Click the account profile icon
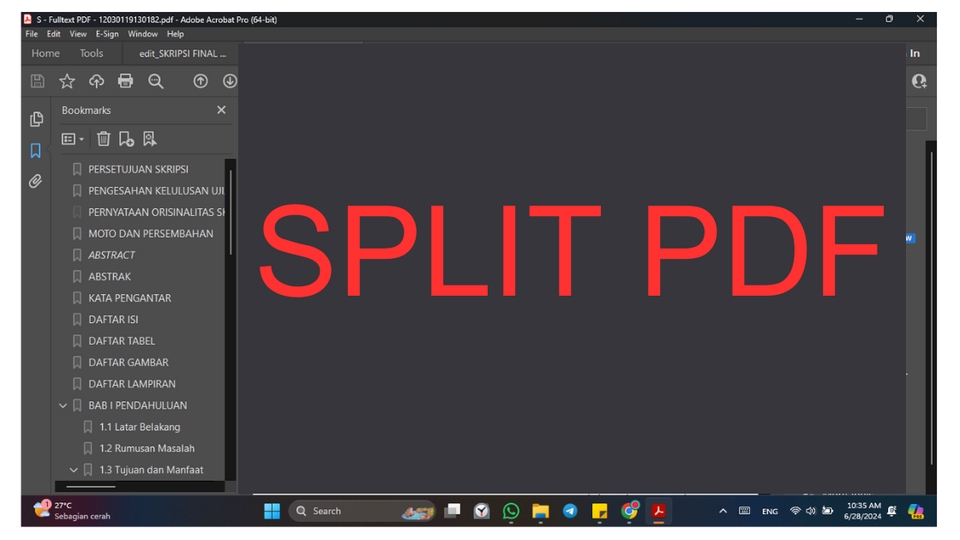Viewport: 960px width, 540px height. tap(919, 81)
